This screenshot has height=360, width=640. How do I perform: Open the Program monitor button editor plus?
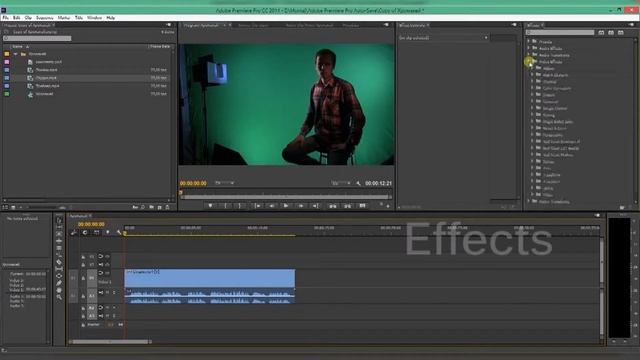388,206
